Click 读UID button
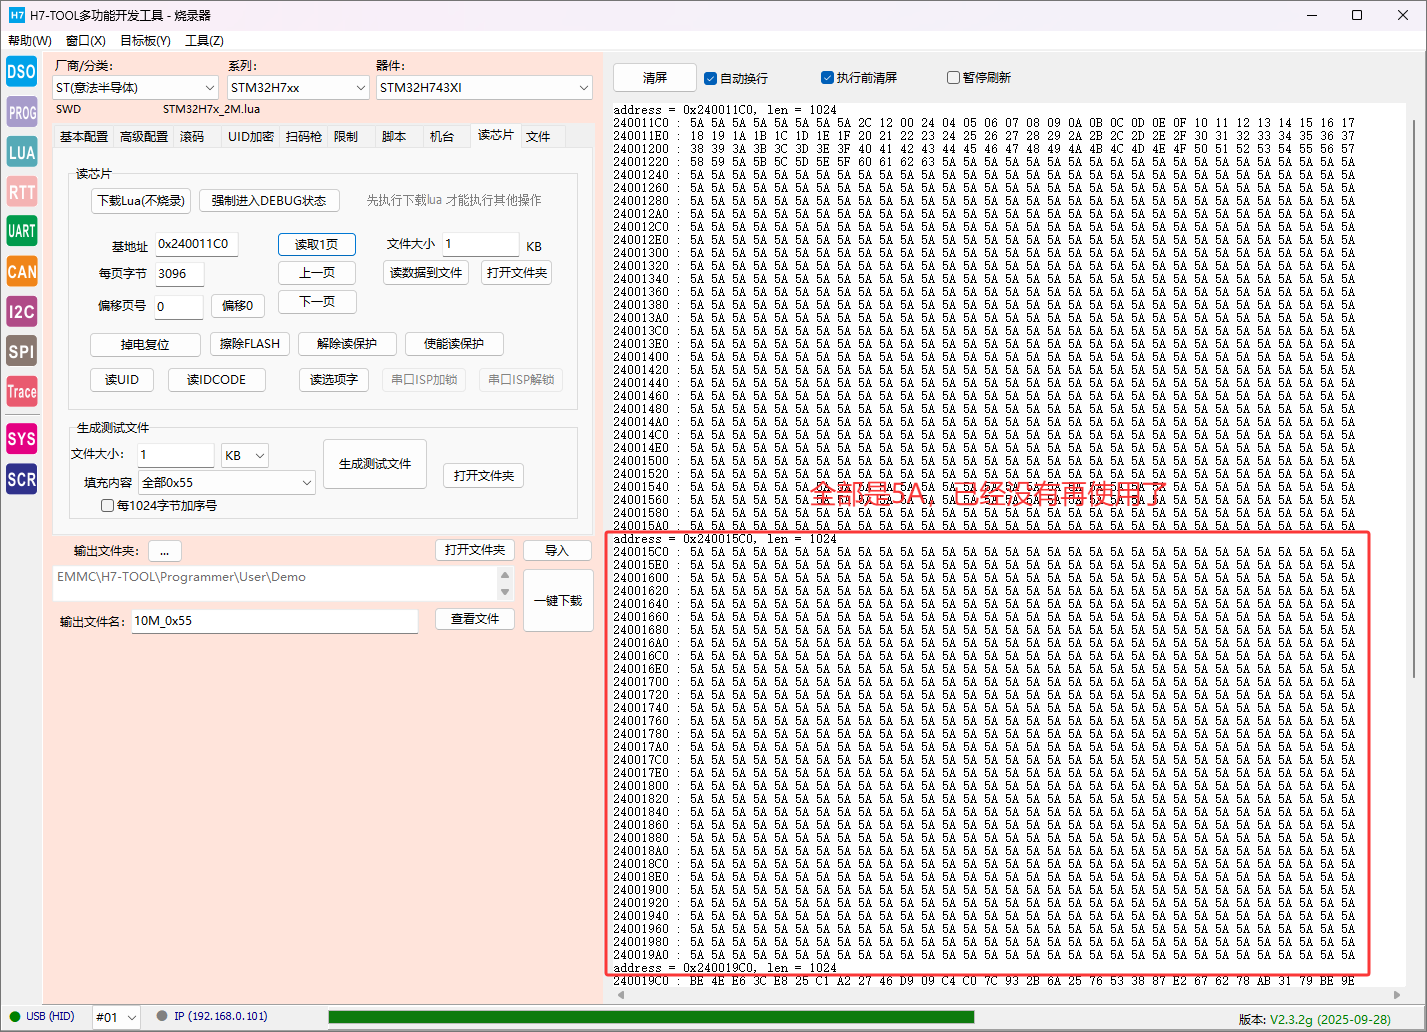The image size is (1427, 1032). click(122, 380)
